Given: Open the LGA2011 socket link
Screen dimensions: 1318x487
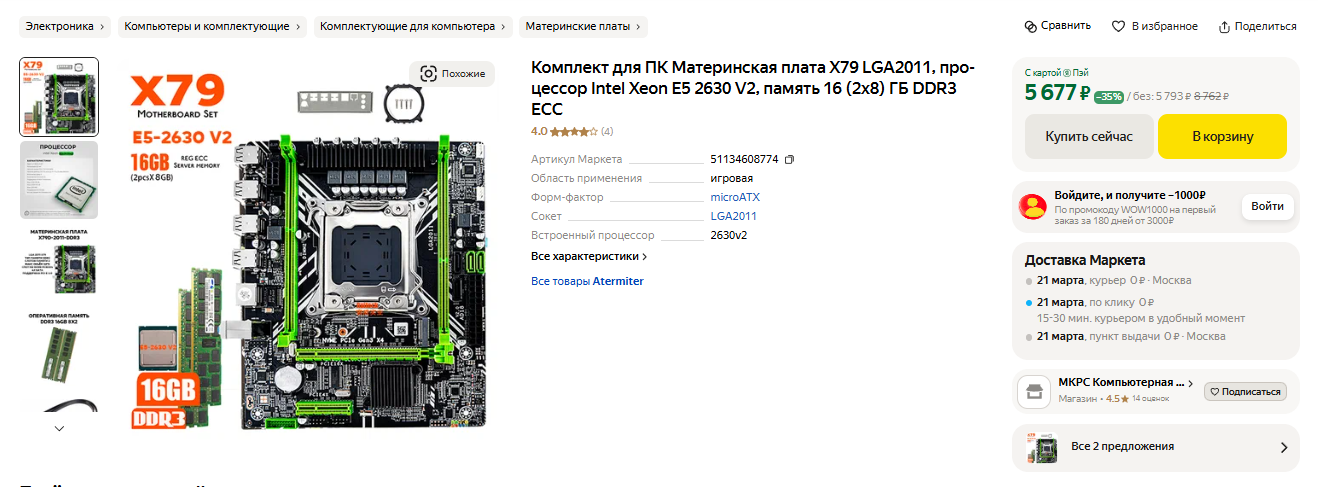Looking at the screenshot, I should coord(733,216).
